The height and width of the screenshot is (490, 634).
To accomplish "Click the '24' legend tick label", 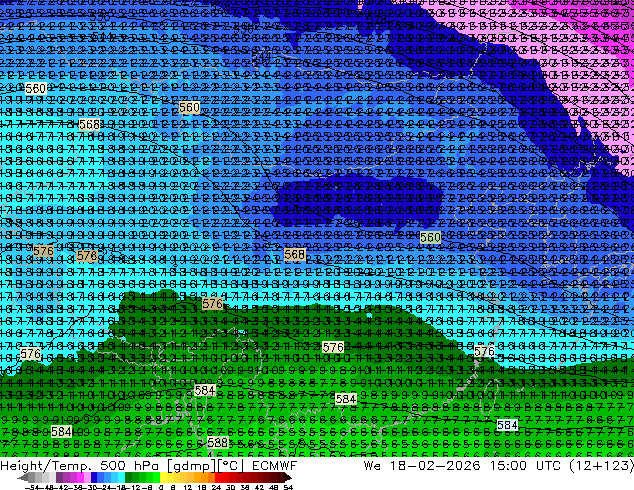I will [216, 488].
